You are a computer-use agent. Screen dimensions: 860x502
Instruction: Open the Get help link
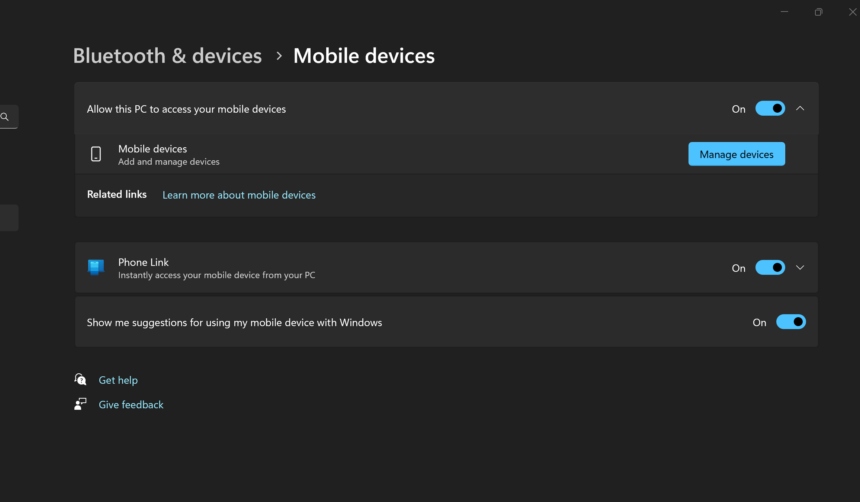point(118,380)
